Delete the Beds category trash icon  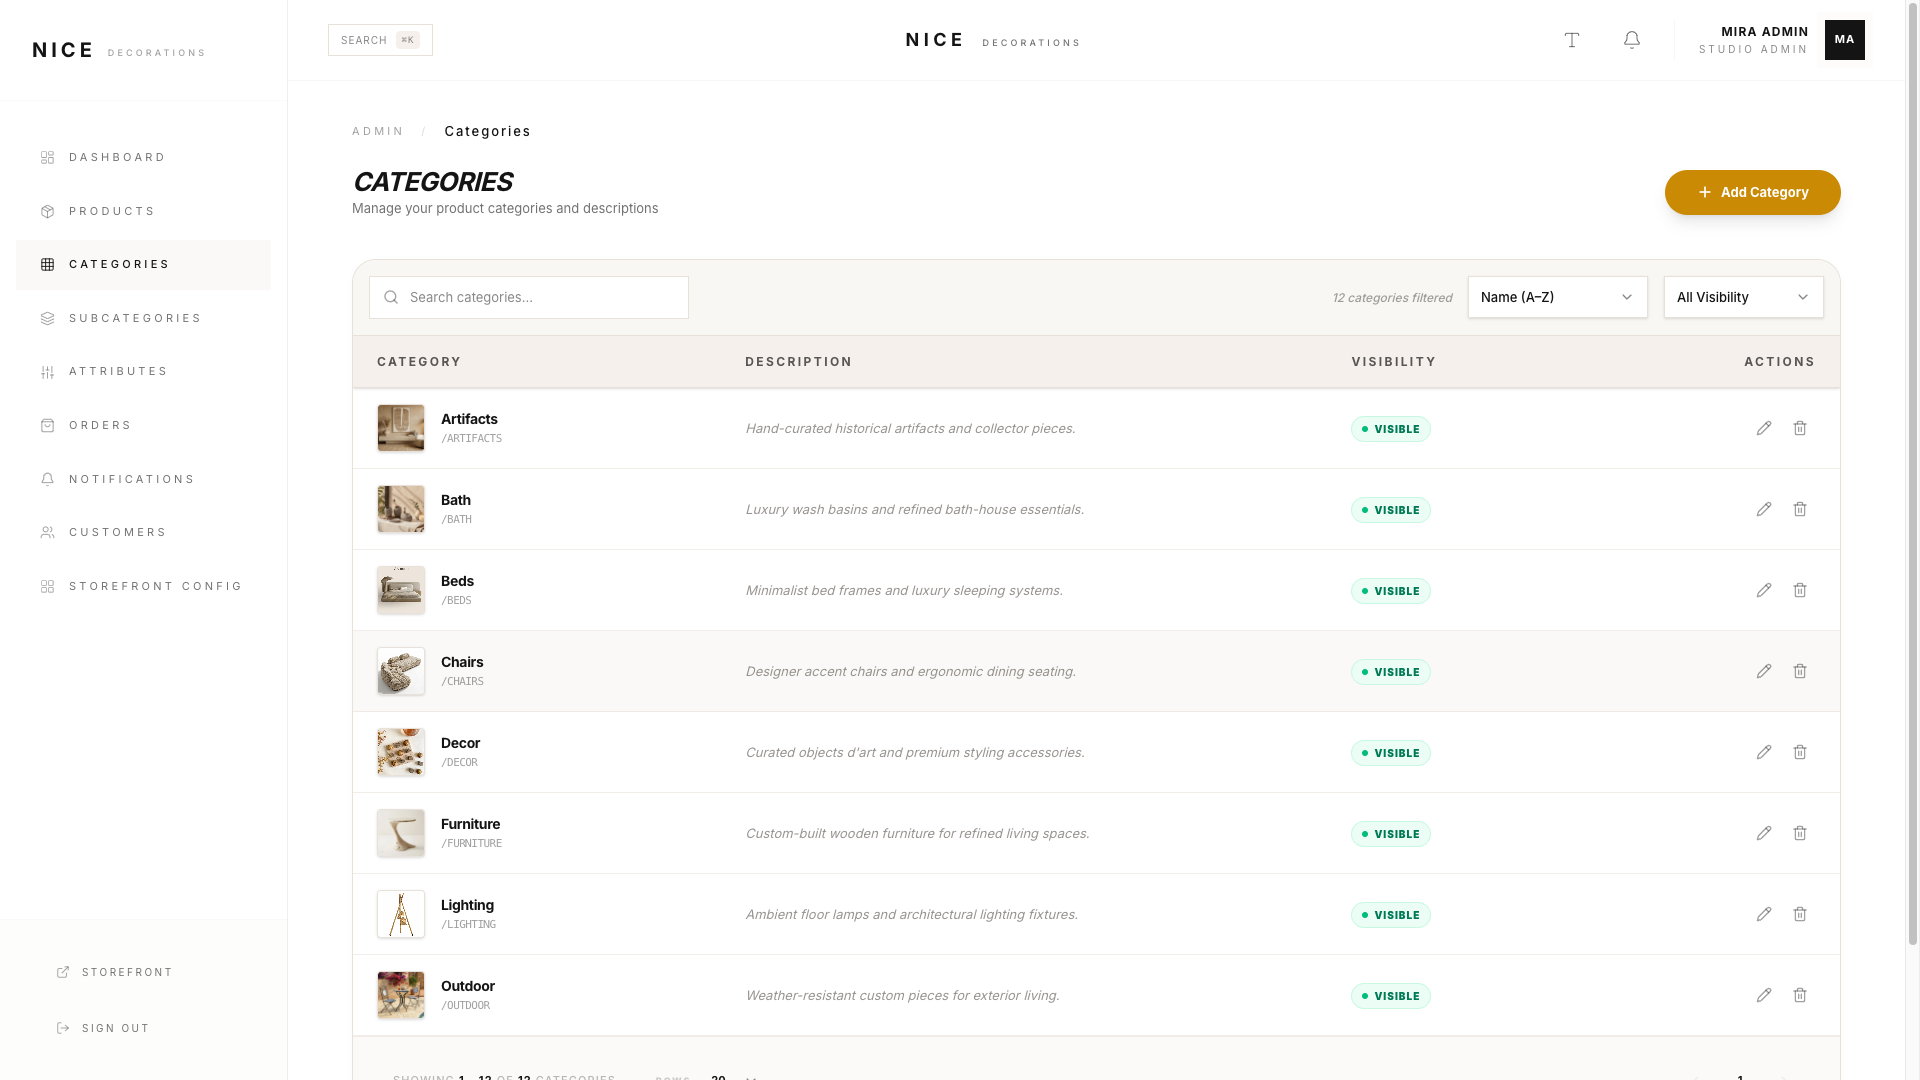(1800, 590)
